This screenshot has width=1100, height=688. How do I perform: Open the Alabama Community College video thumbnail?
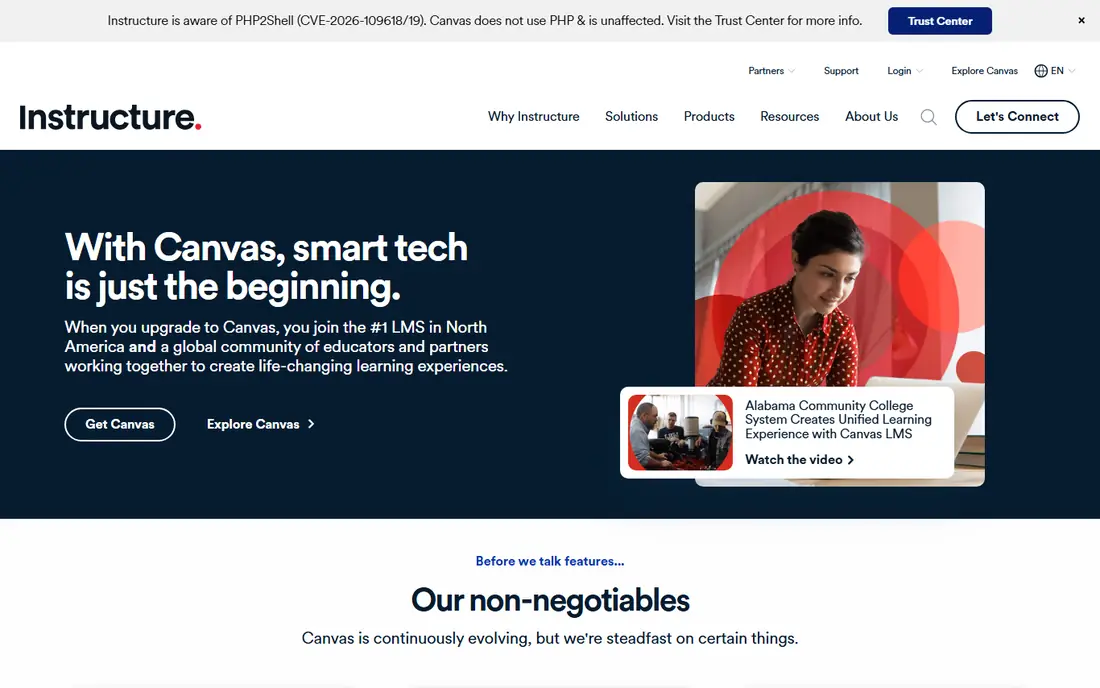(x=680, y=432)
